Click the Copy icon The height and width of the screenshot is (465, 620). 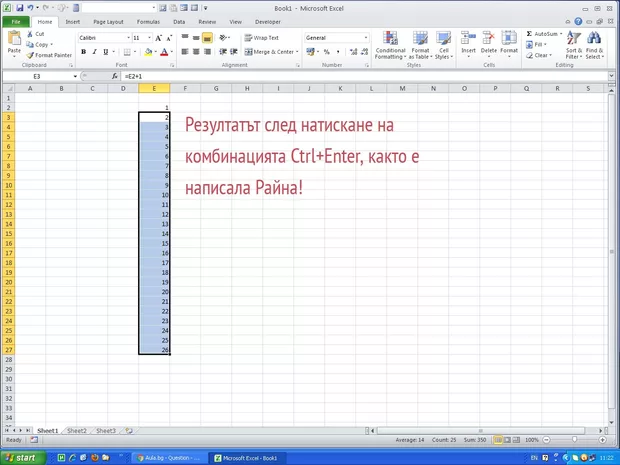30,44
